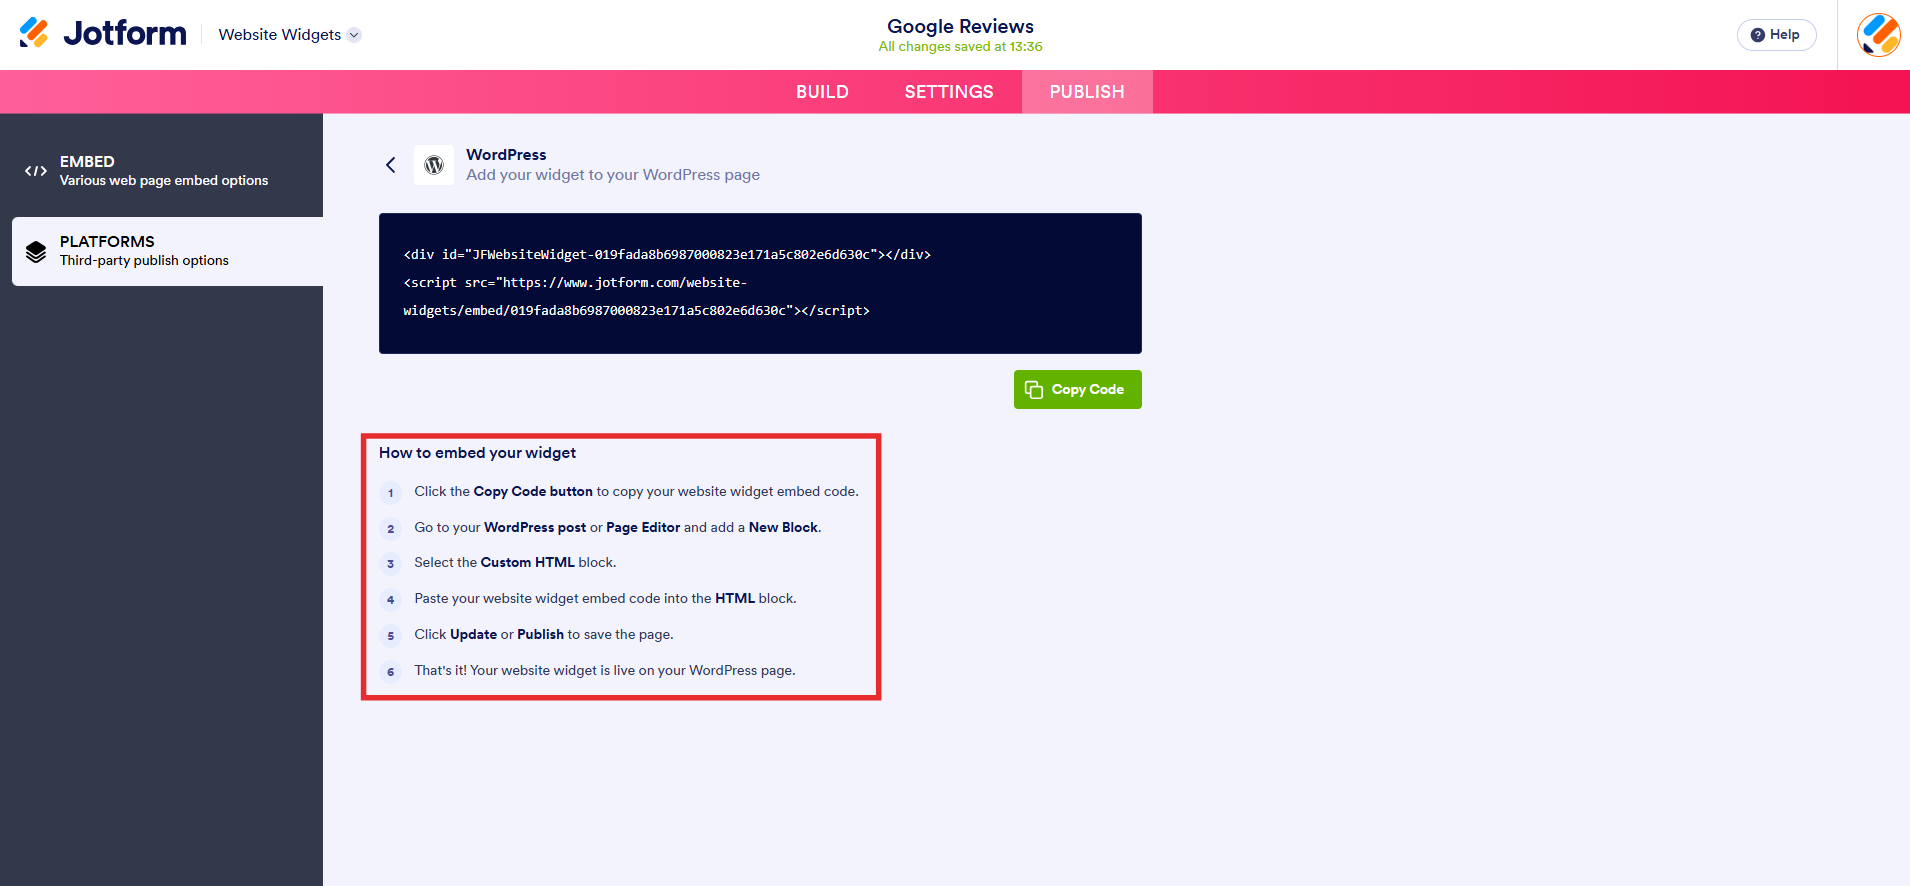Click the Jotform logo
This screenshot has height=886, width=1910.
pyautogui.click(x=102, y=33)
